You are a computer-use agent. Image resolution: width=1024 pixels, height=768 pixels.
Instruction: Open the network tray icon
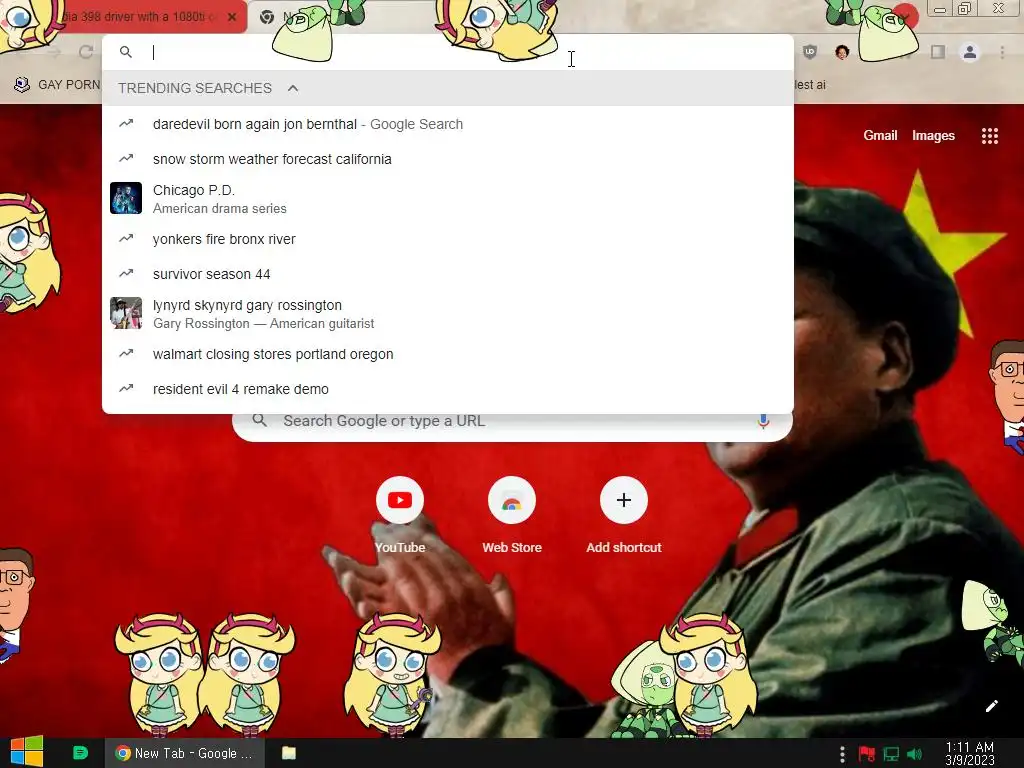(891, 754)
